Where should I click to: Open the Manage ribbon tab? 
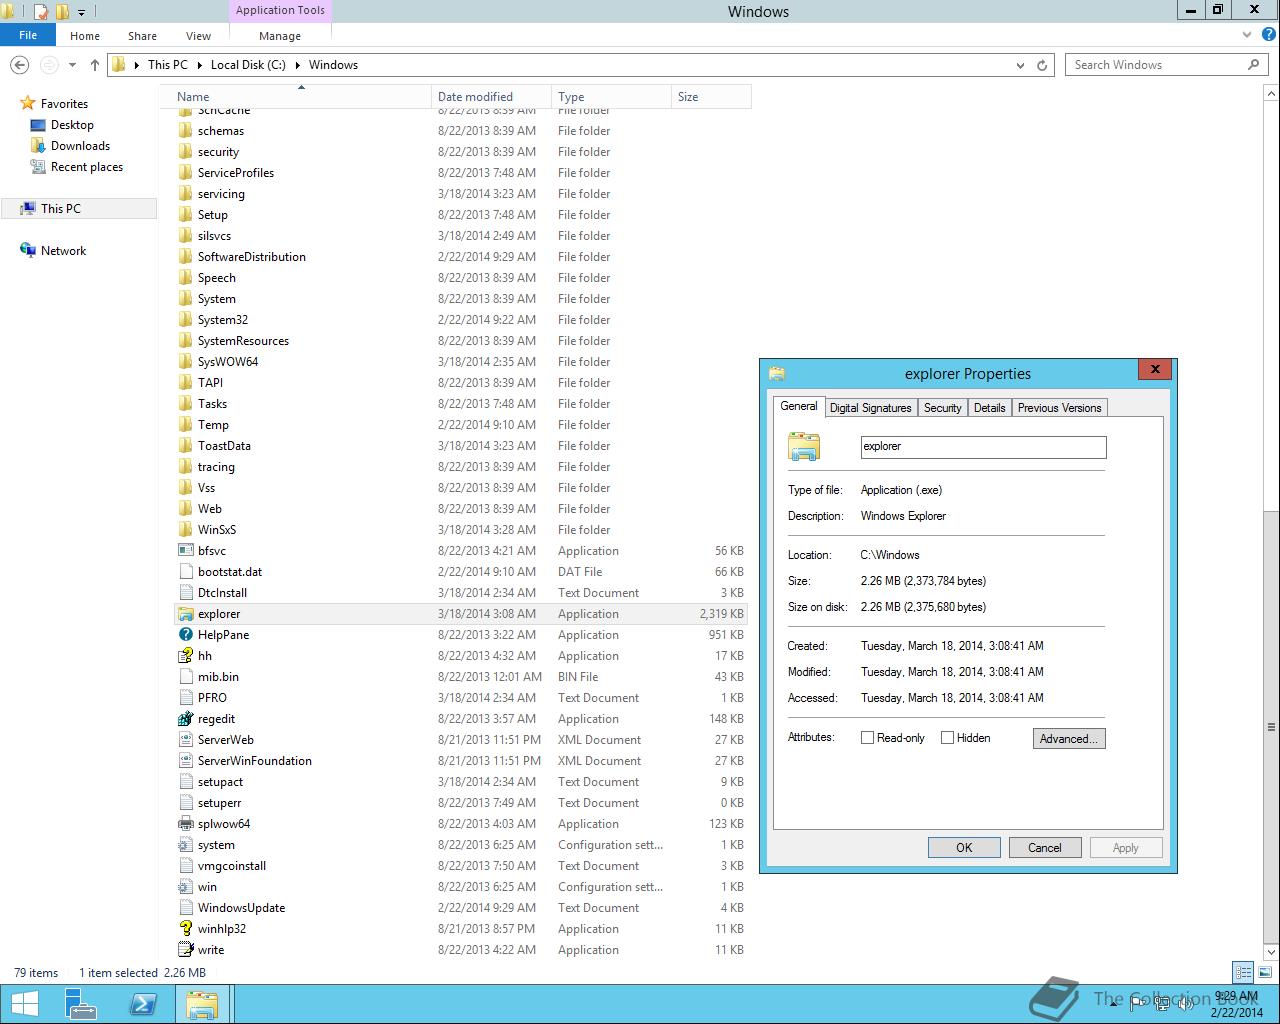tap(280, 35)
